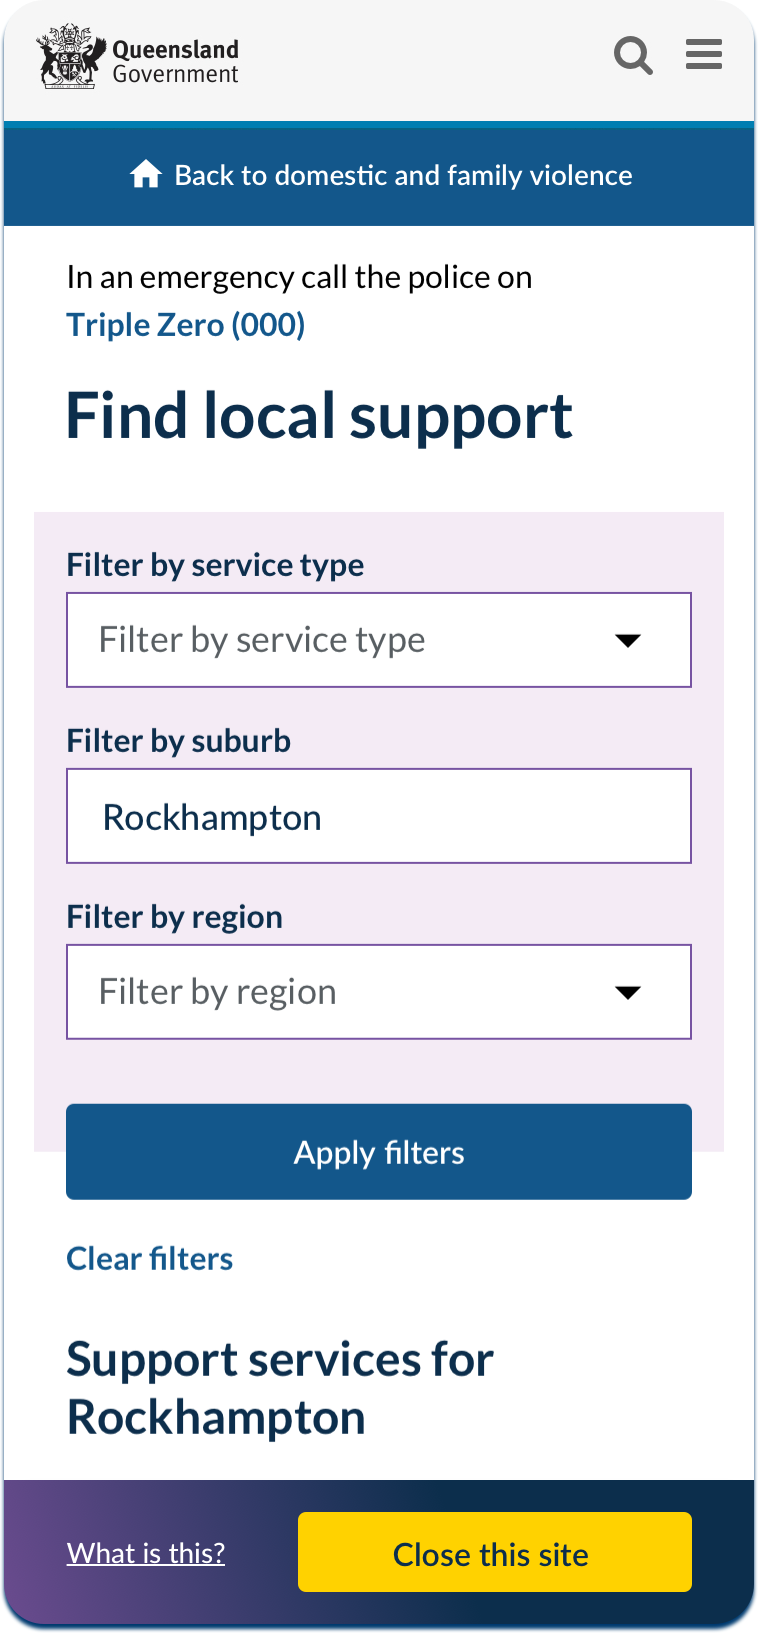Screen dimensions: 758x1633
Task: Open the hamburger menu icon
Action: pyautogui.click(x=704, y=54)
